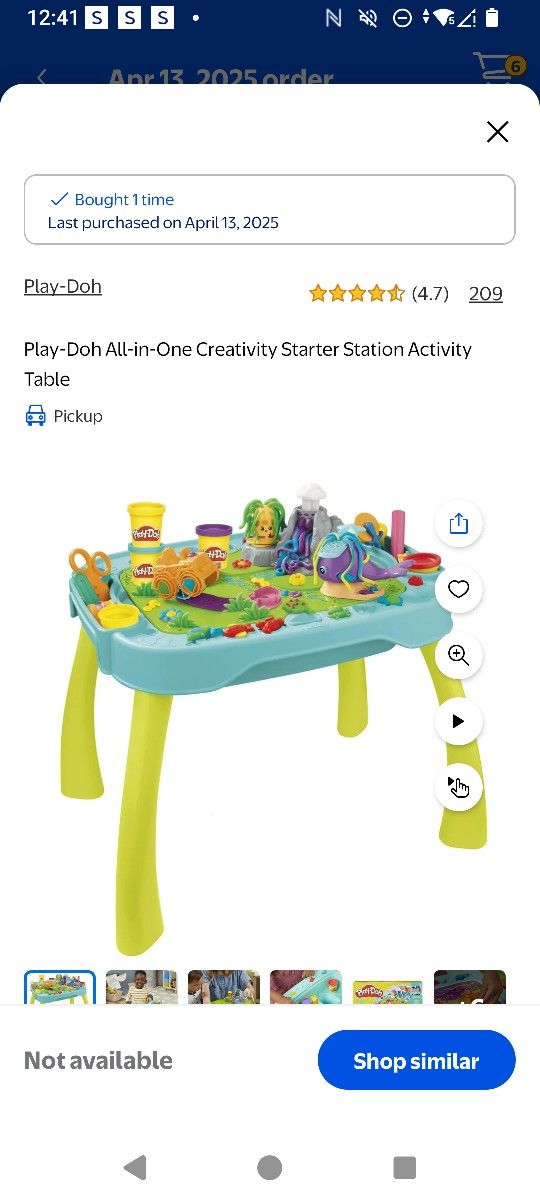Close the product detail sheet
Image resolution: width=540 pixels, height=1204 pixels.
[497, 132]
